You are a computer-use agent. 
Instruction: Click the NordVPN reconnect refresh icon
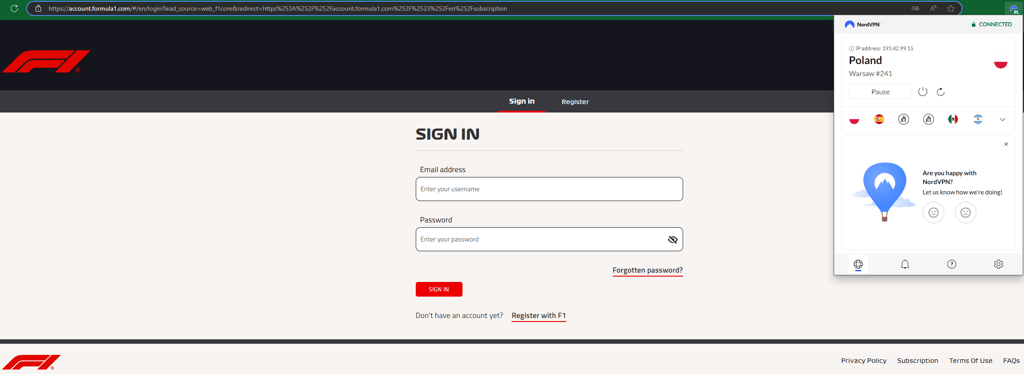pyautogui.click(x=940, y=91)
